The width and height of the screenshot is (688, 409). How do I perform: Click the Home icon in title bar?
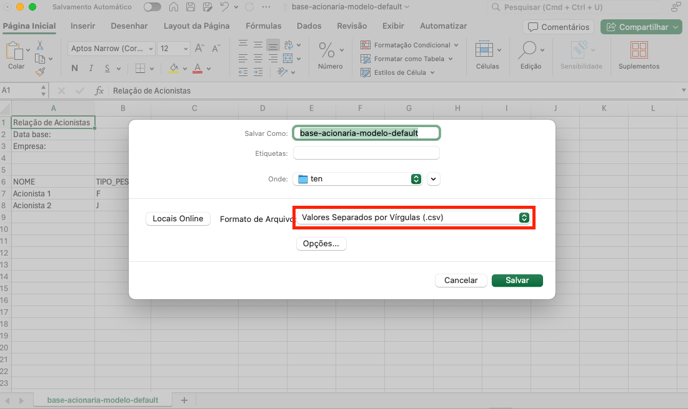pyautogui.click(x=174, y=7)
